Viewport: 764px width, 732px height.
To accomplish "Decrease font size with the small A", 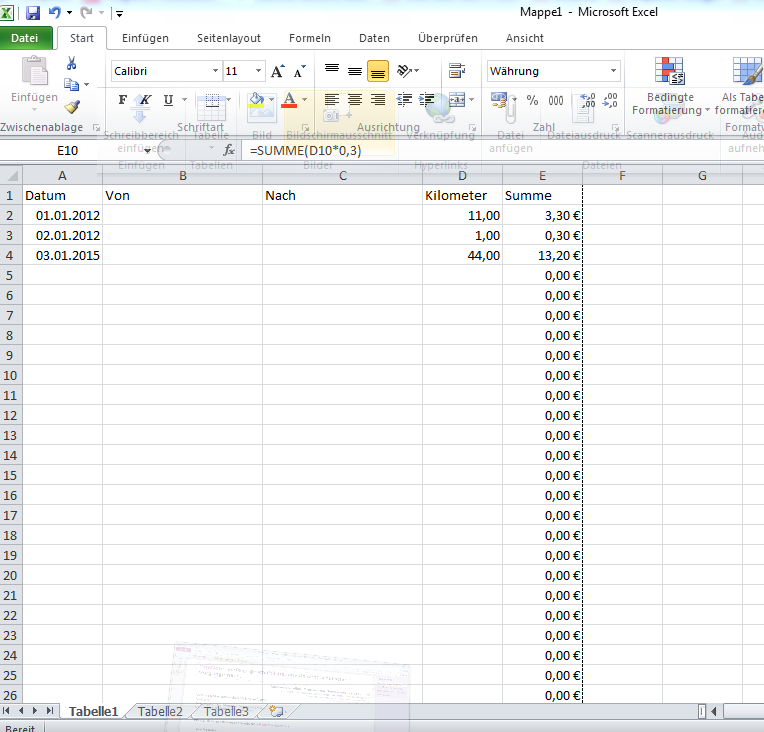I will pyautogui.click(x=299, y=71).
